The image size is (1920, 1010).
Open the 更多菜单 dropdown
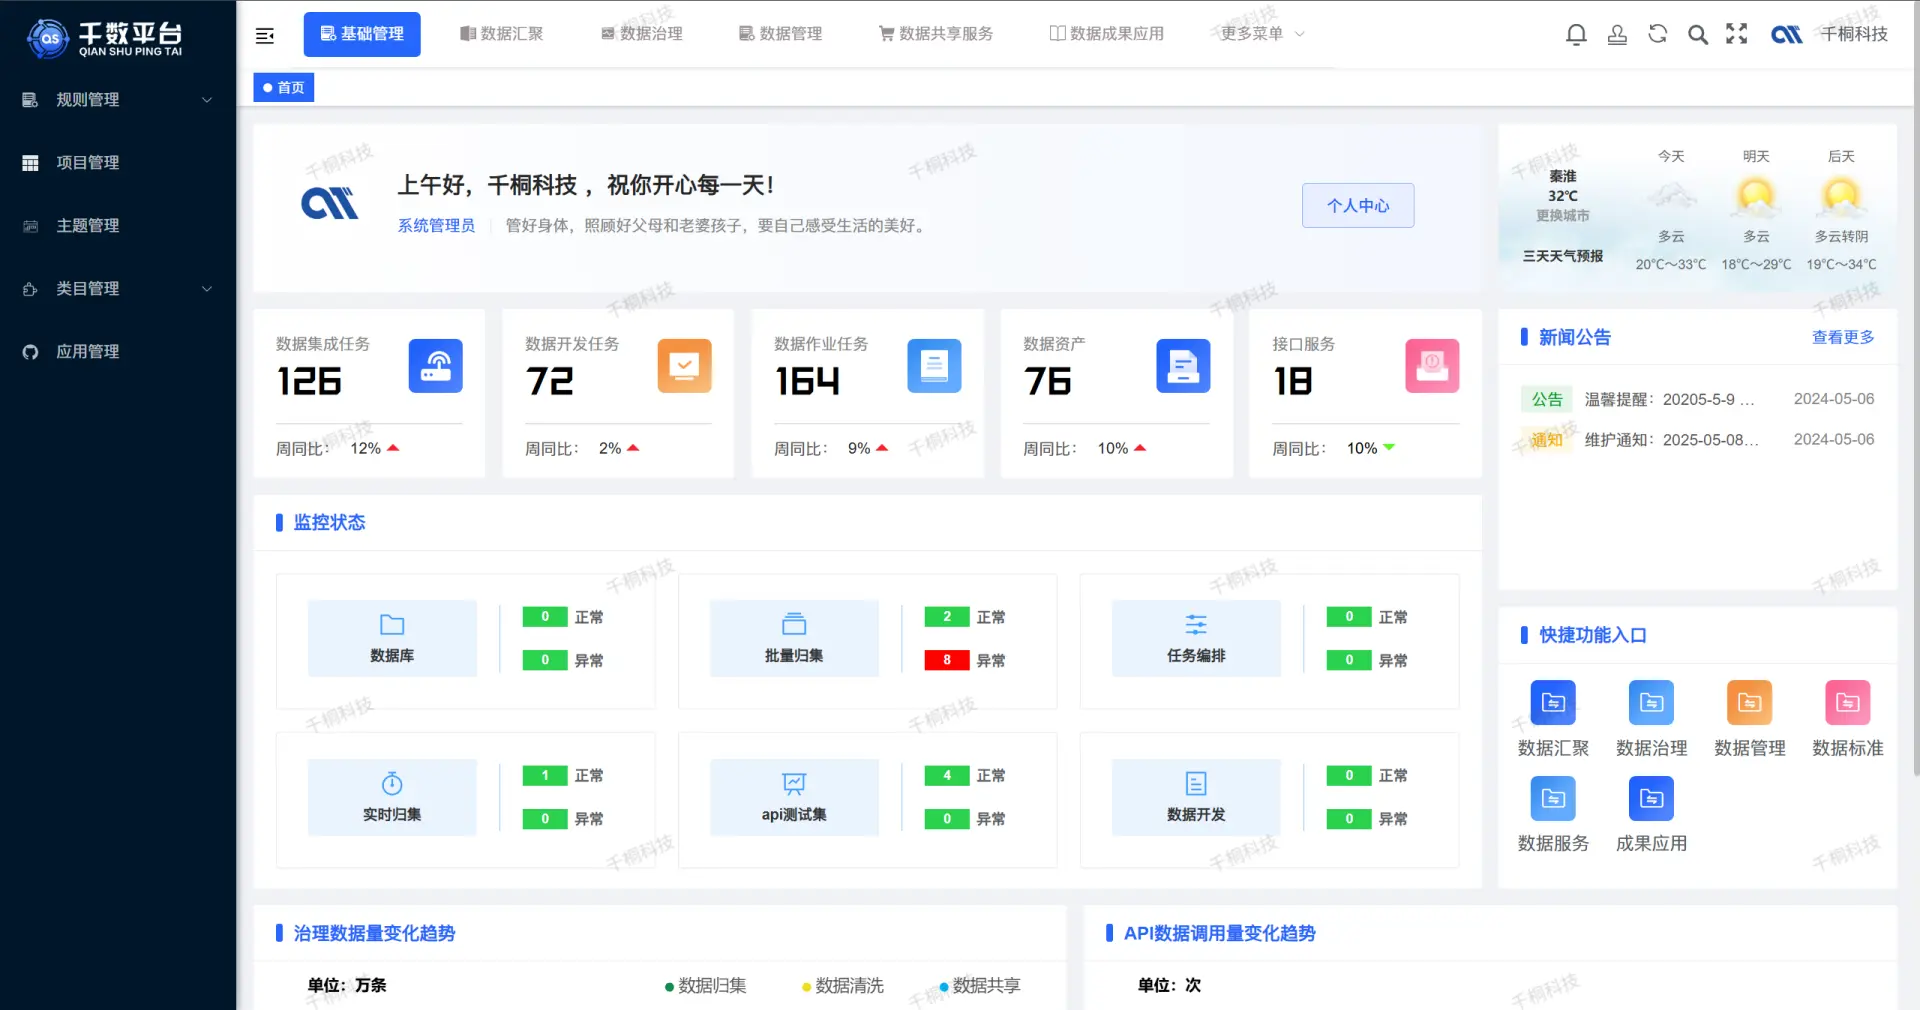1262,34
